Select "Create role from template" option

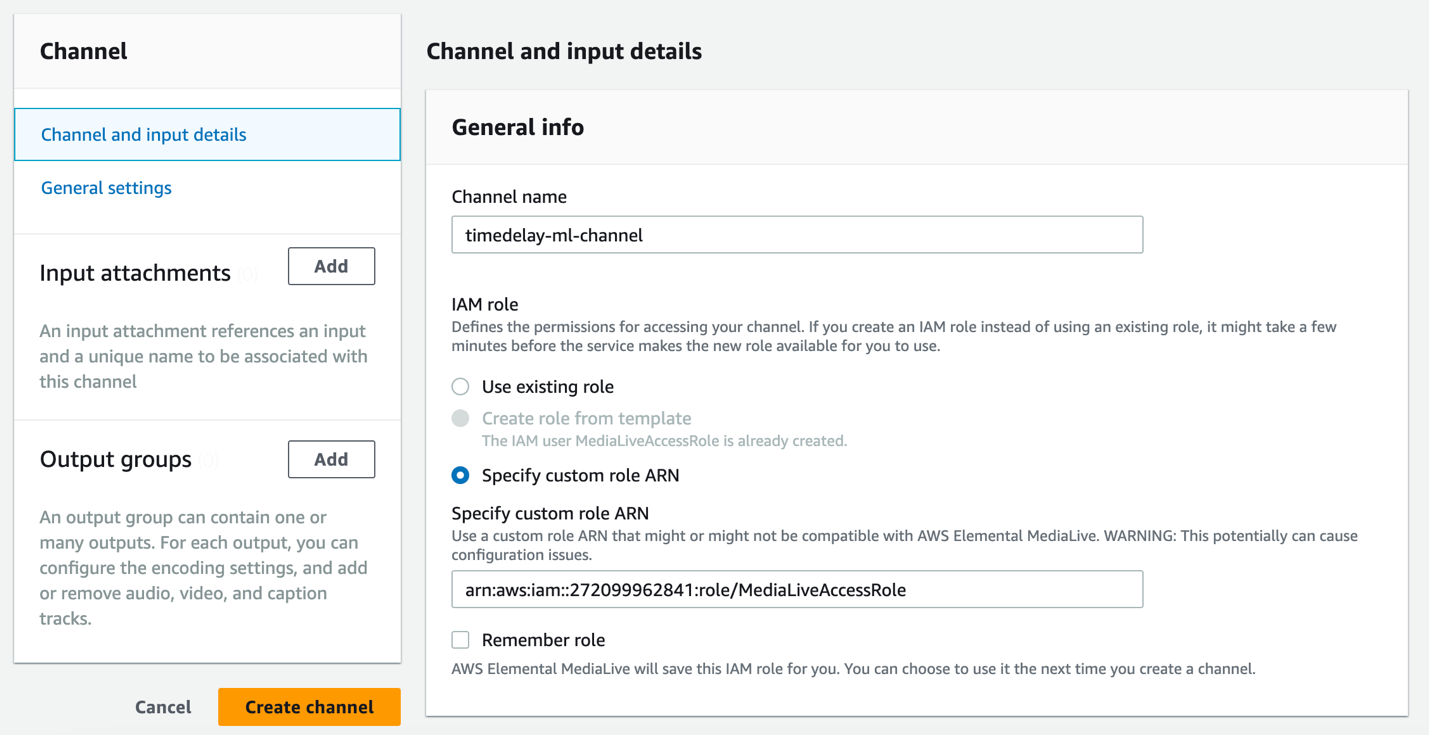pyautogui.click(x=460, y=418)
